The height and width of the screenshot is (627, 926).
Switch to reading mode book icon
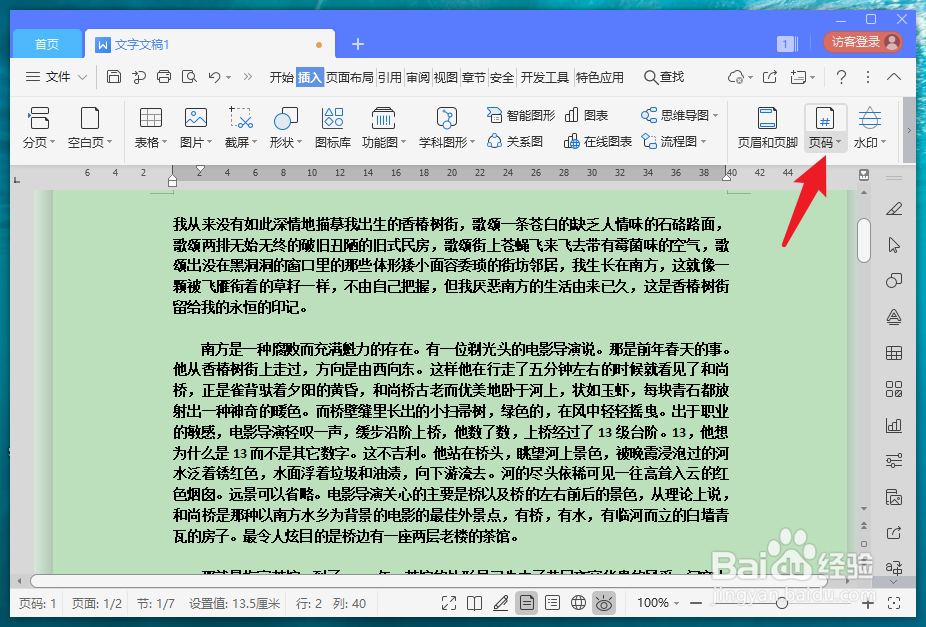tap(474, 603)
